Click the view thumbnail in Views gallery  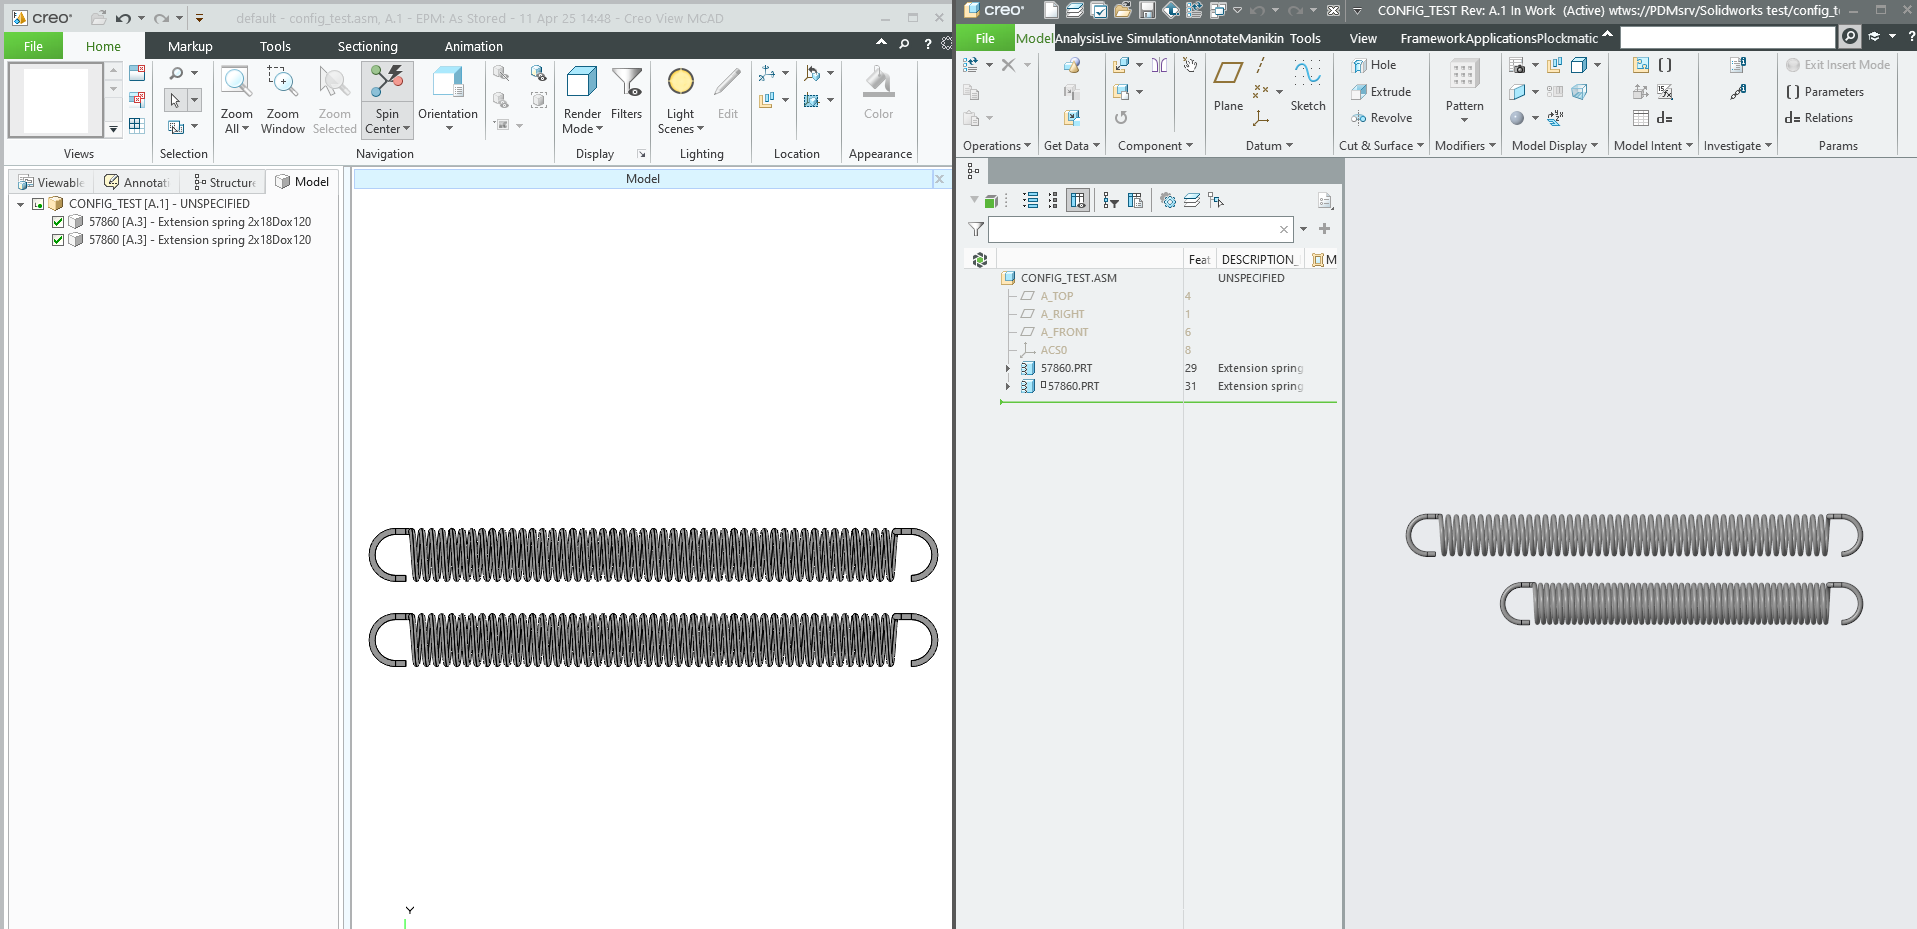[x=56, y=100]
